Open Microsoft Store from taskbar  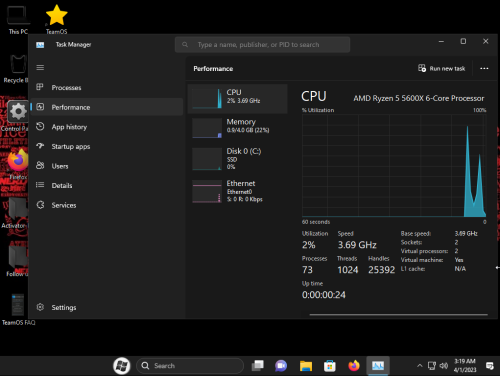pos(330,366)
